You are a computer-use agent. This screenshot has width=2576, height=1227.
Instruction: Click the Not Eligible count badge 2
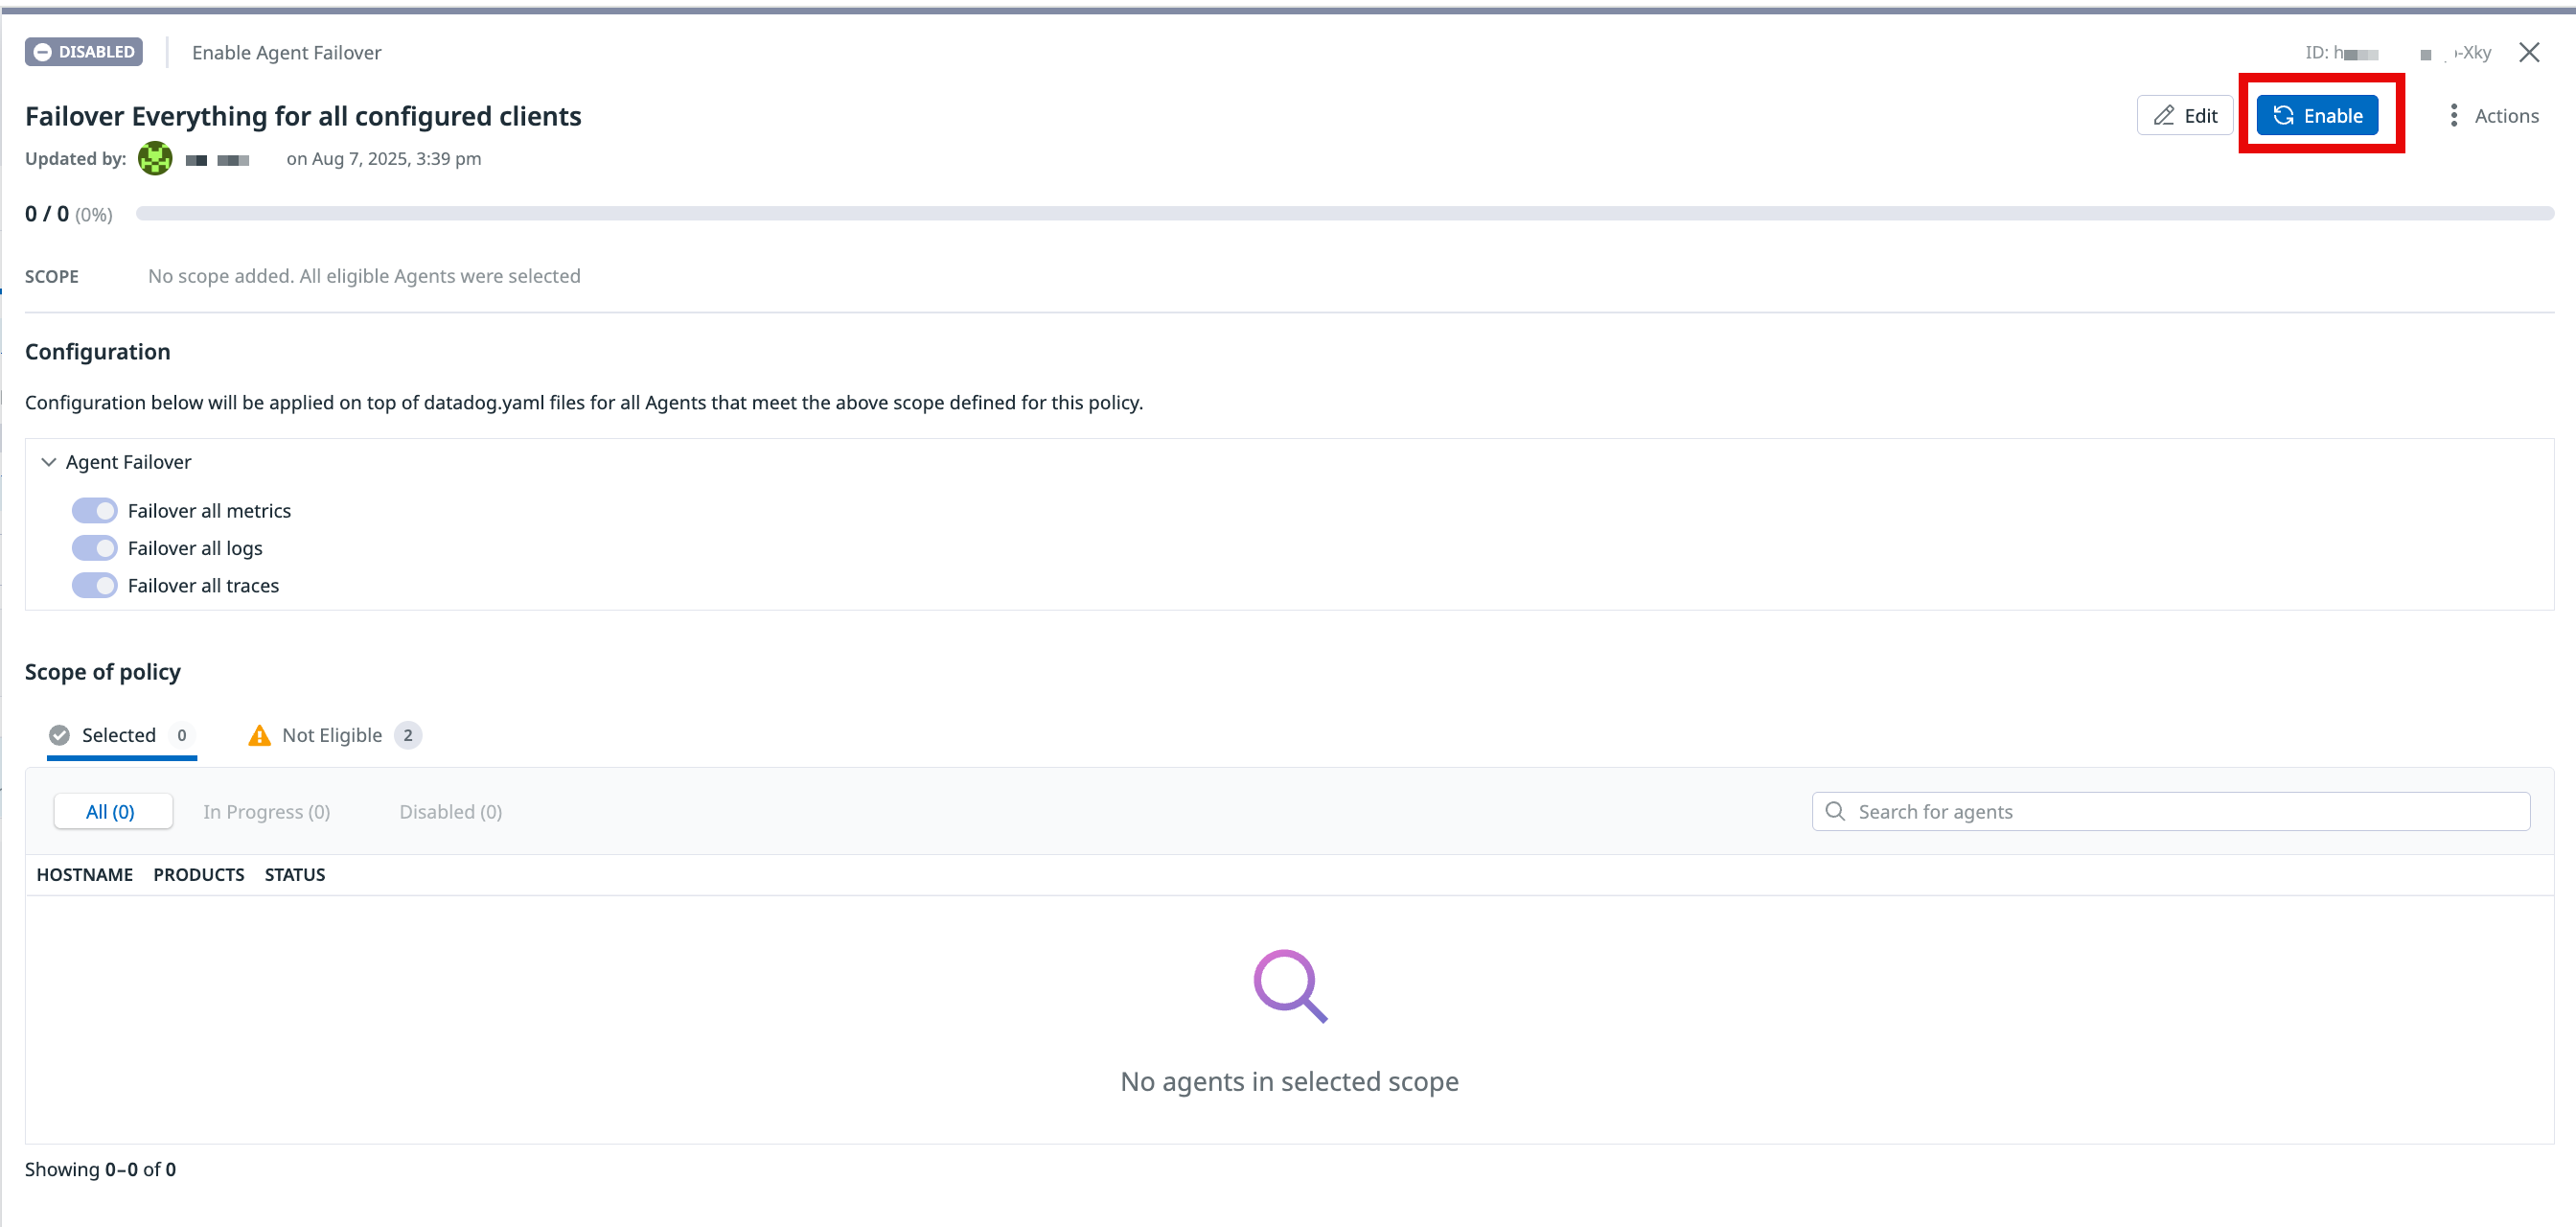pos(408,736)
